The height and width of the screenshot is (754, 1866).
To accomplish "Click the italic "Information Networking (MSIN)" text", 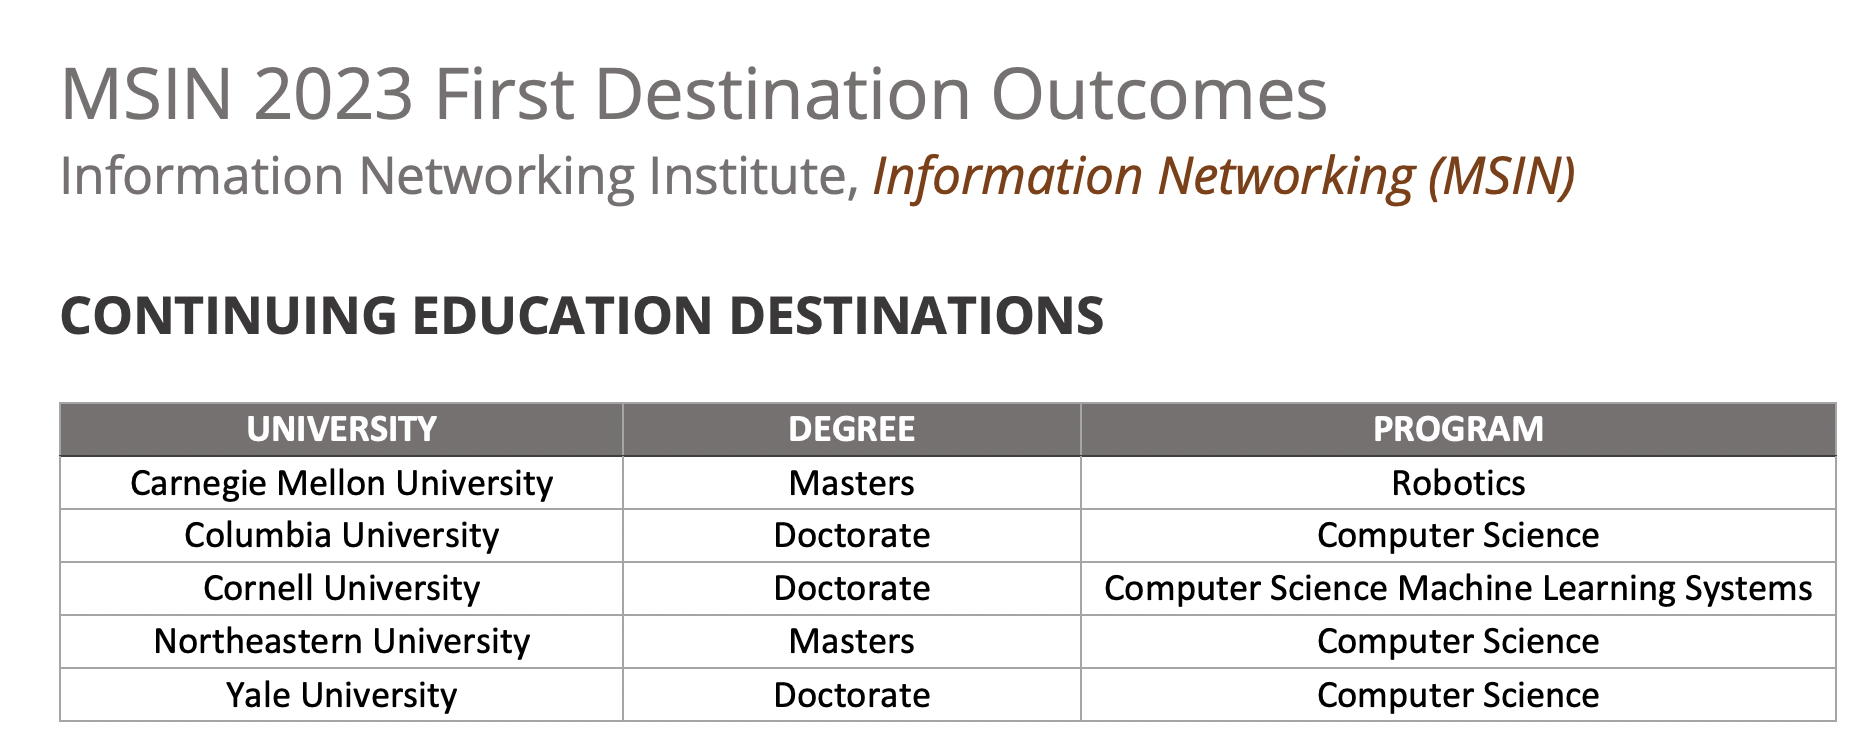I will (1223, 177).
